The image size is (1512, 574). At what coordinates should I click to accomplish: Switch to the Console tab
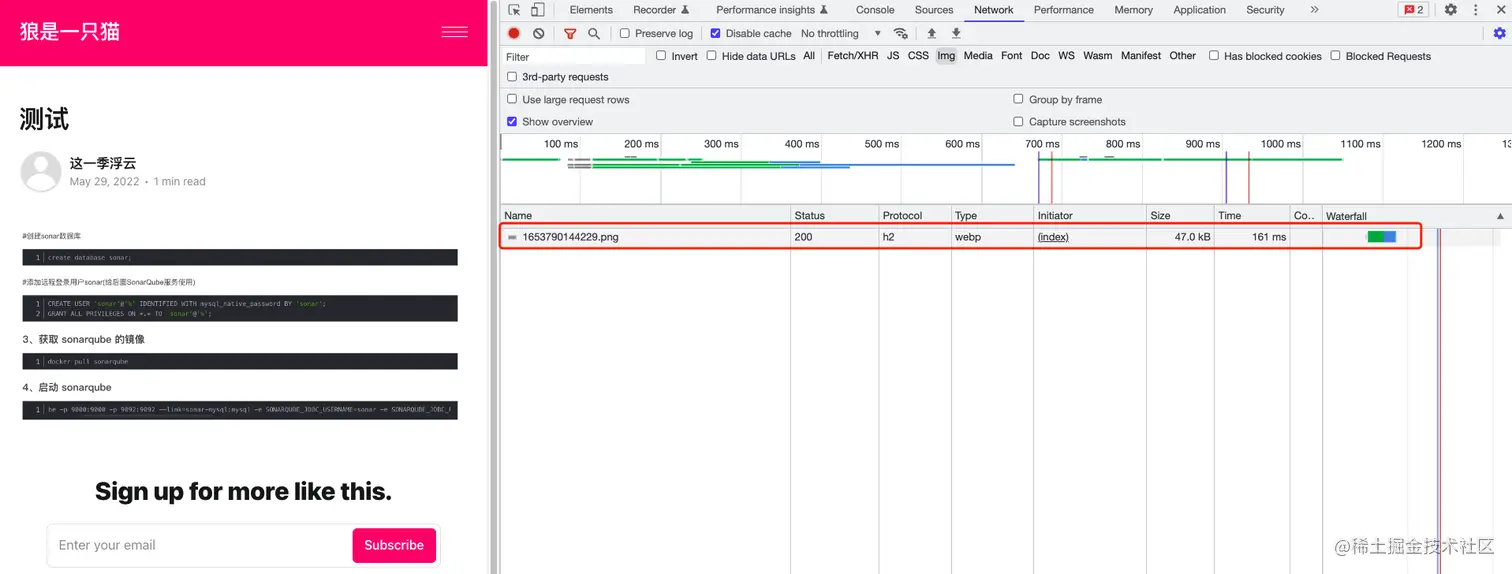coord(875,10)
